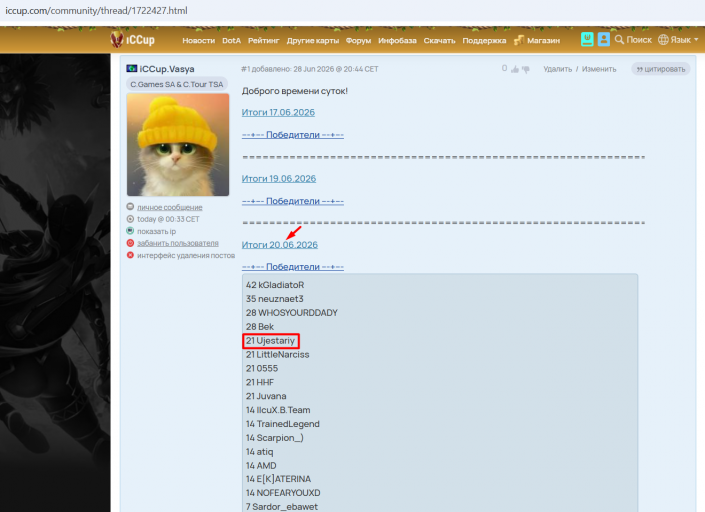
Task: Click the globe icon next to Язык
Action: [x=663, y=40]
